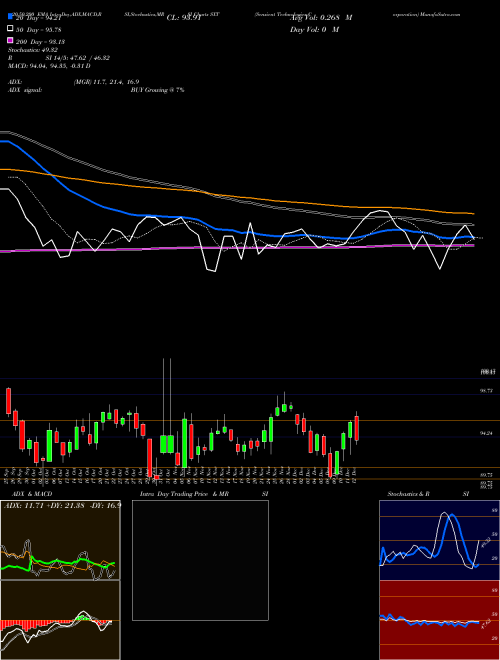Click the white 50 Day legend square
Image resolution: width=500 pixels, height=660 pixels.
(11, 29)
